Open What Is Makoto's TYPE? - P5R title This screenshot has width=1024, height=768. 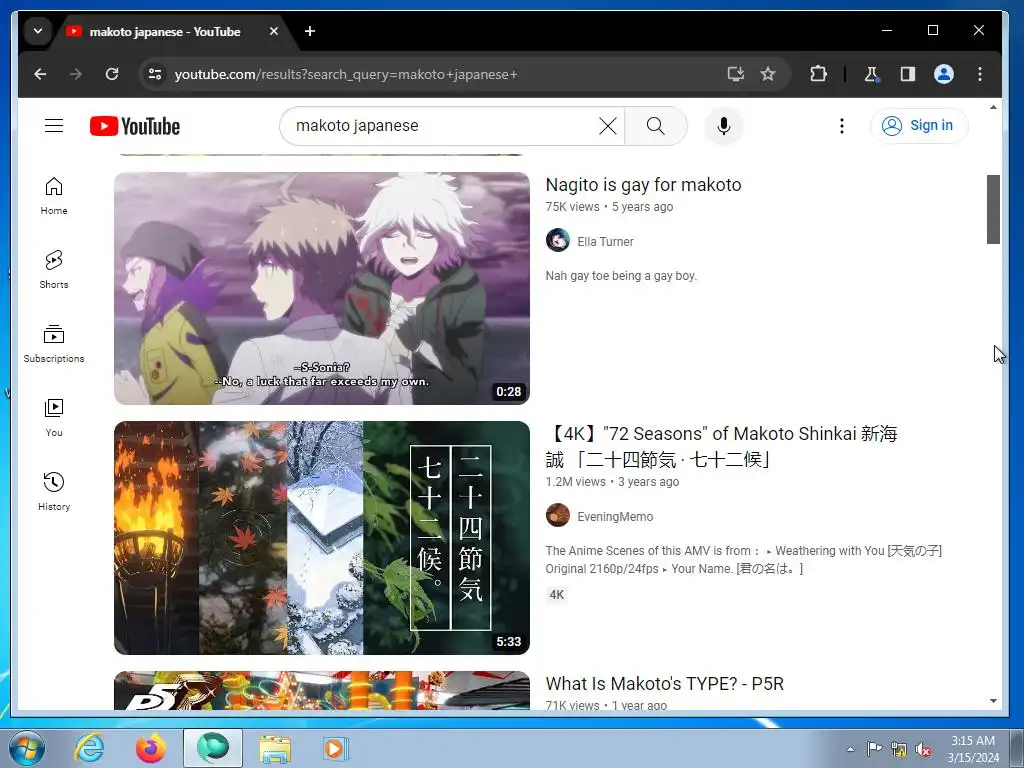tap(664, 684)
